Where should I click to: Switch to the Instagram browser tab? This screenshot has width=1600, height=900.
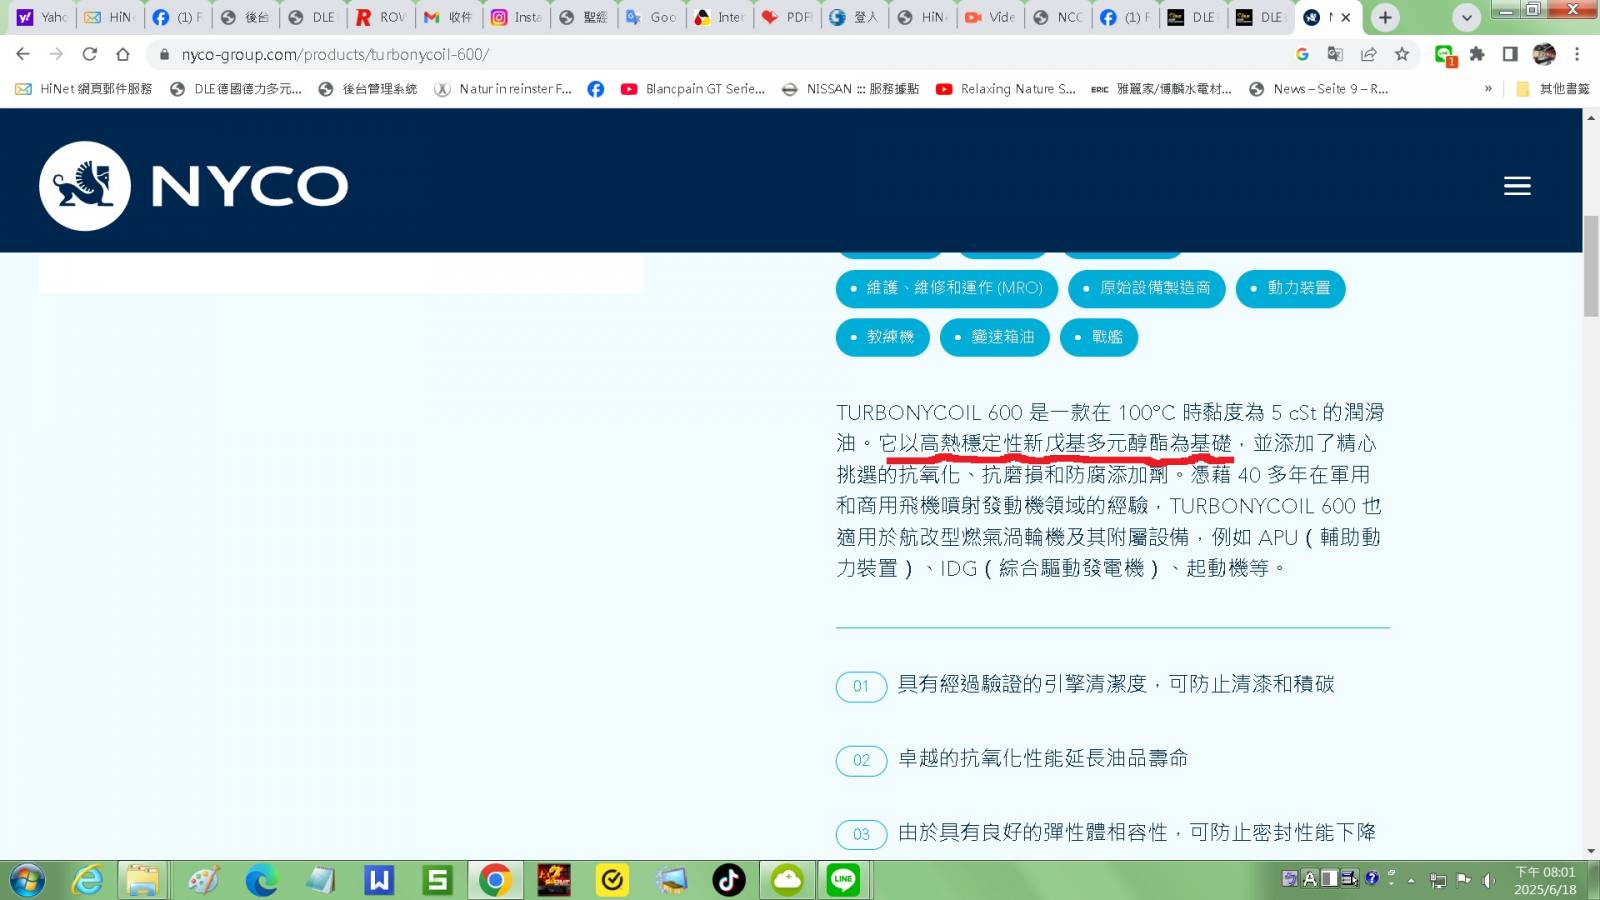[x=516, y=17]
